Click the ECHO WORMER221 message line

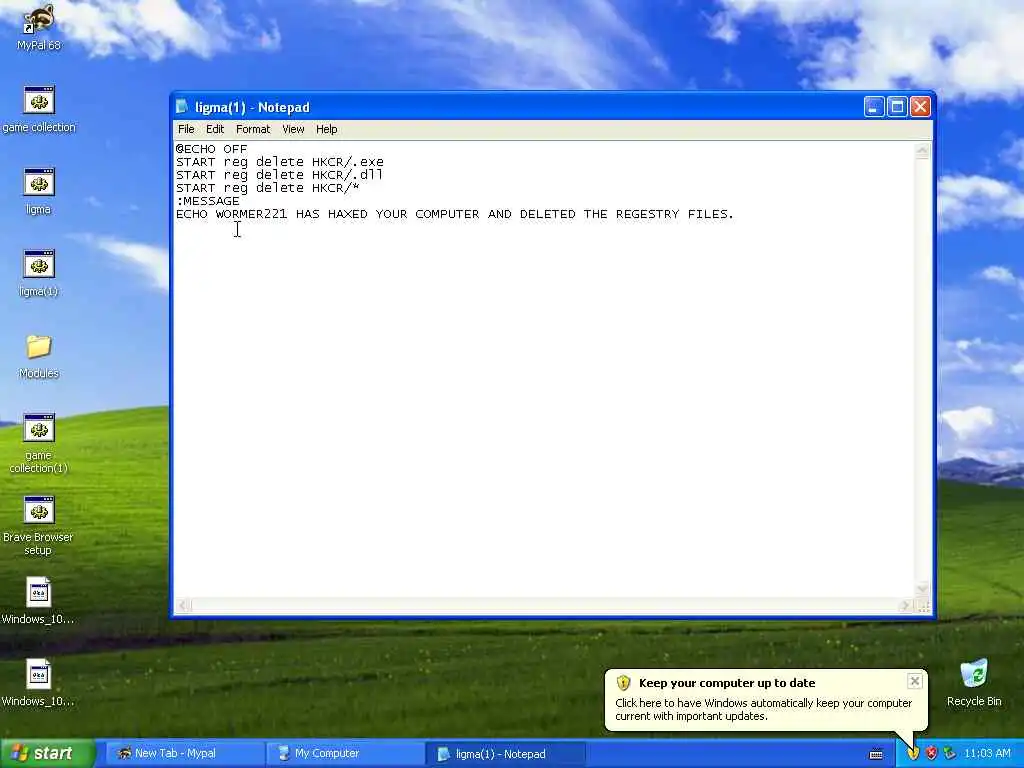455,214
